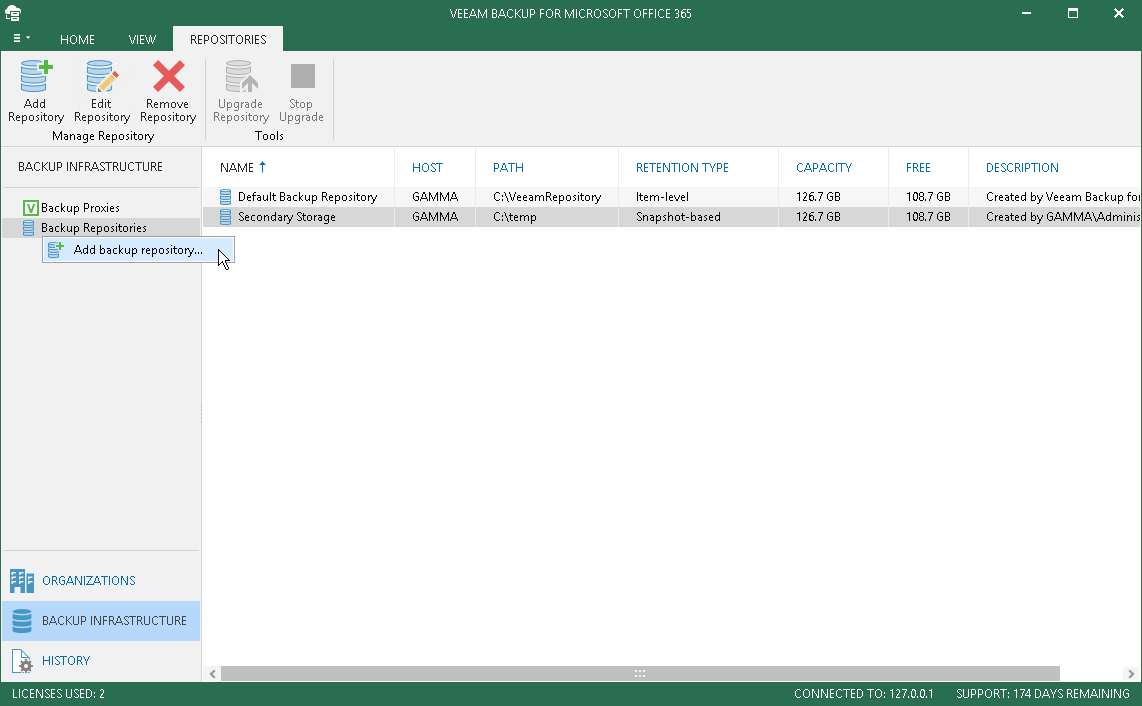Switch to the HOME ribbon tab
The height and width of the screenshot is (706, 1142).
pos(77,39)
